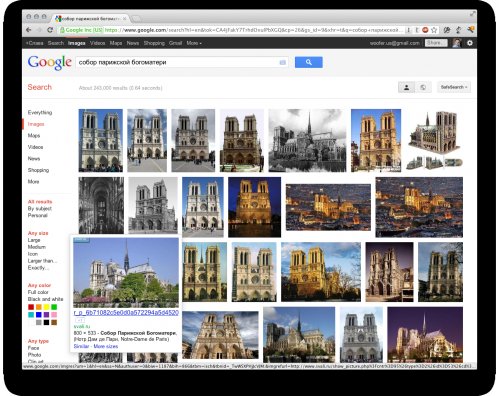Pick the yellow color swatch filter

(46, 307)
